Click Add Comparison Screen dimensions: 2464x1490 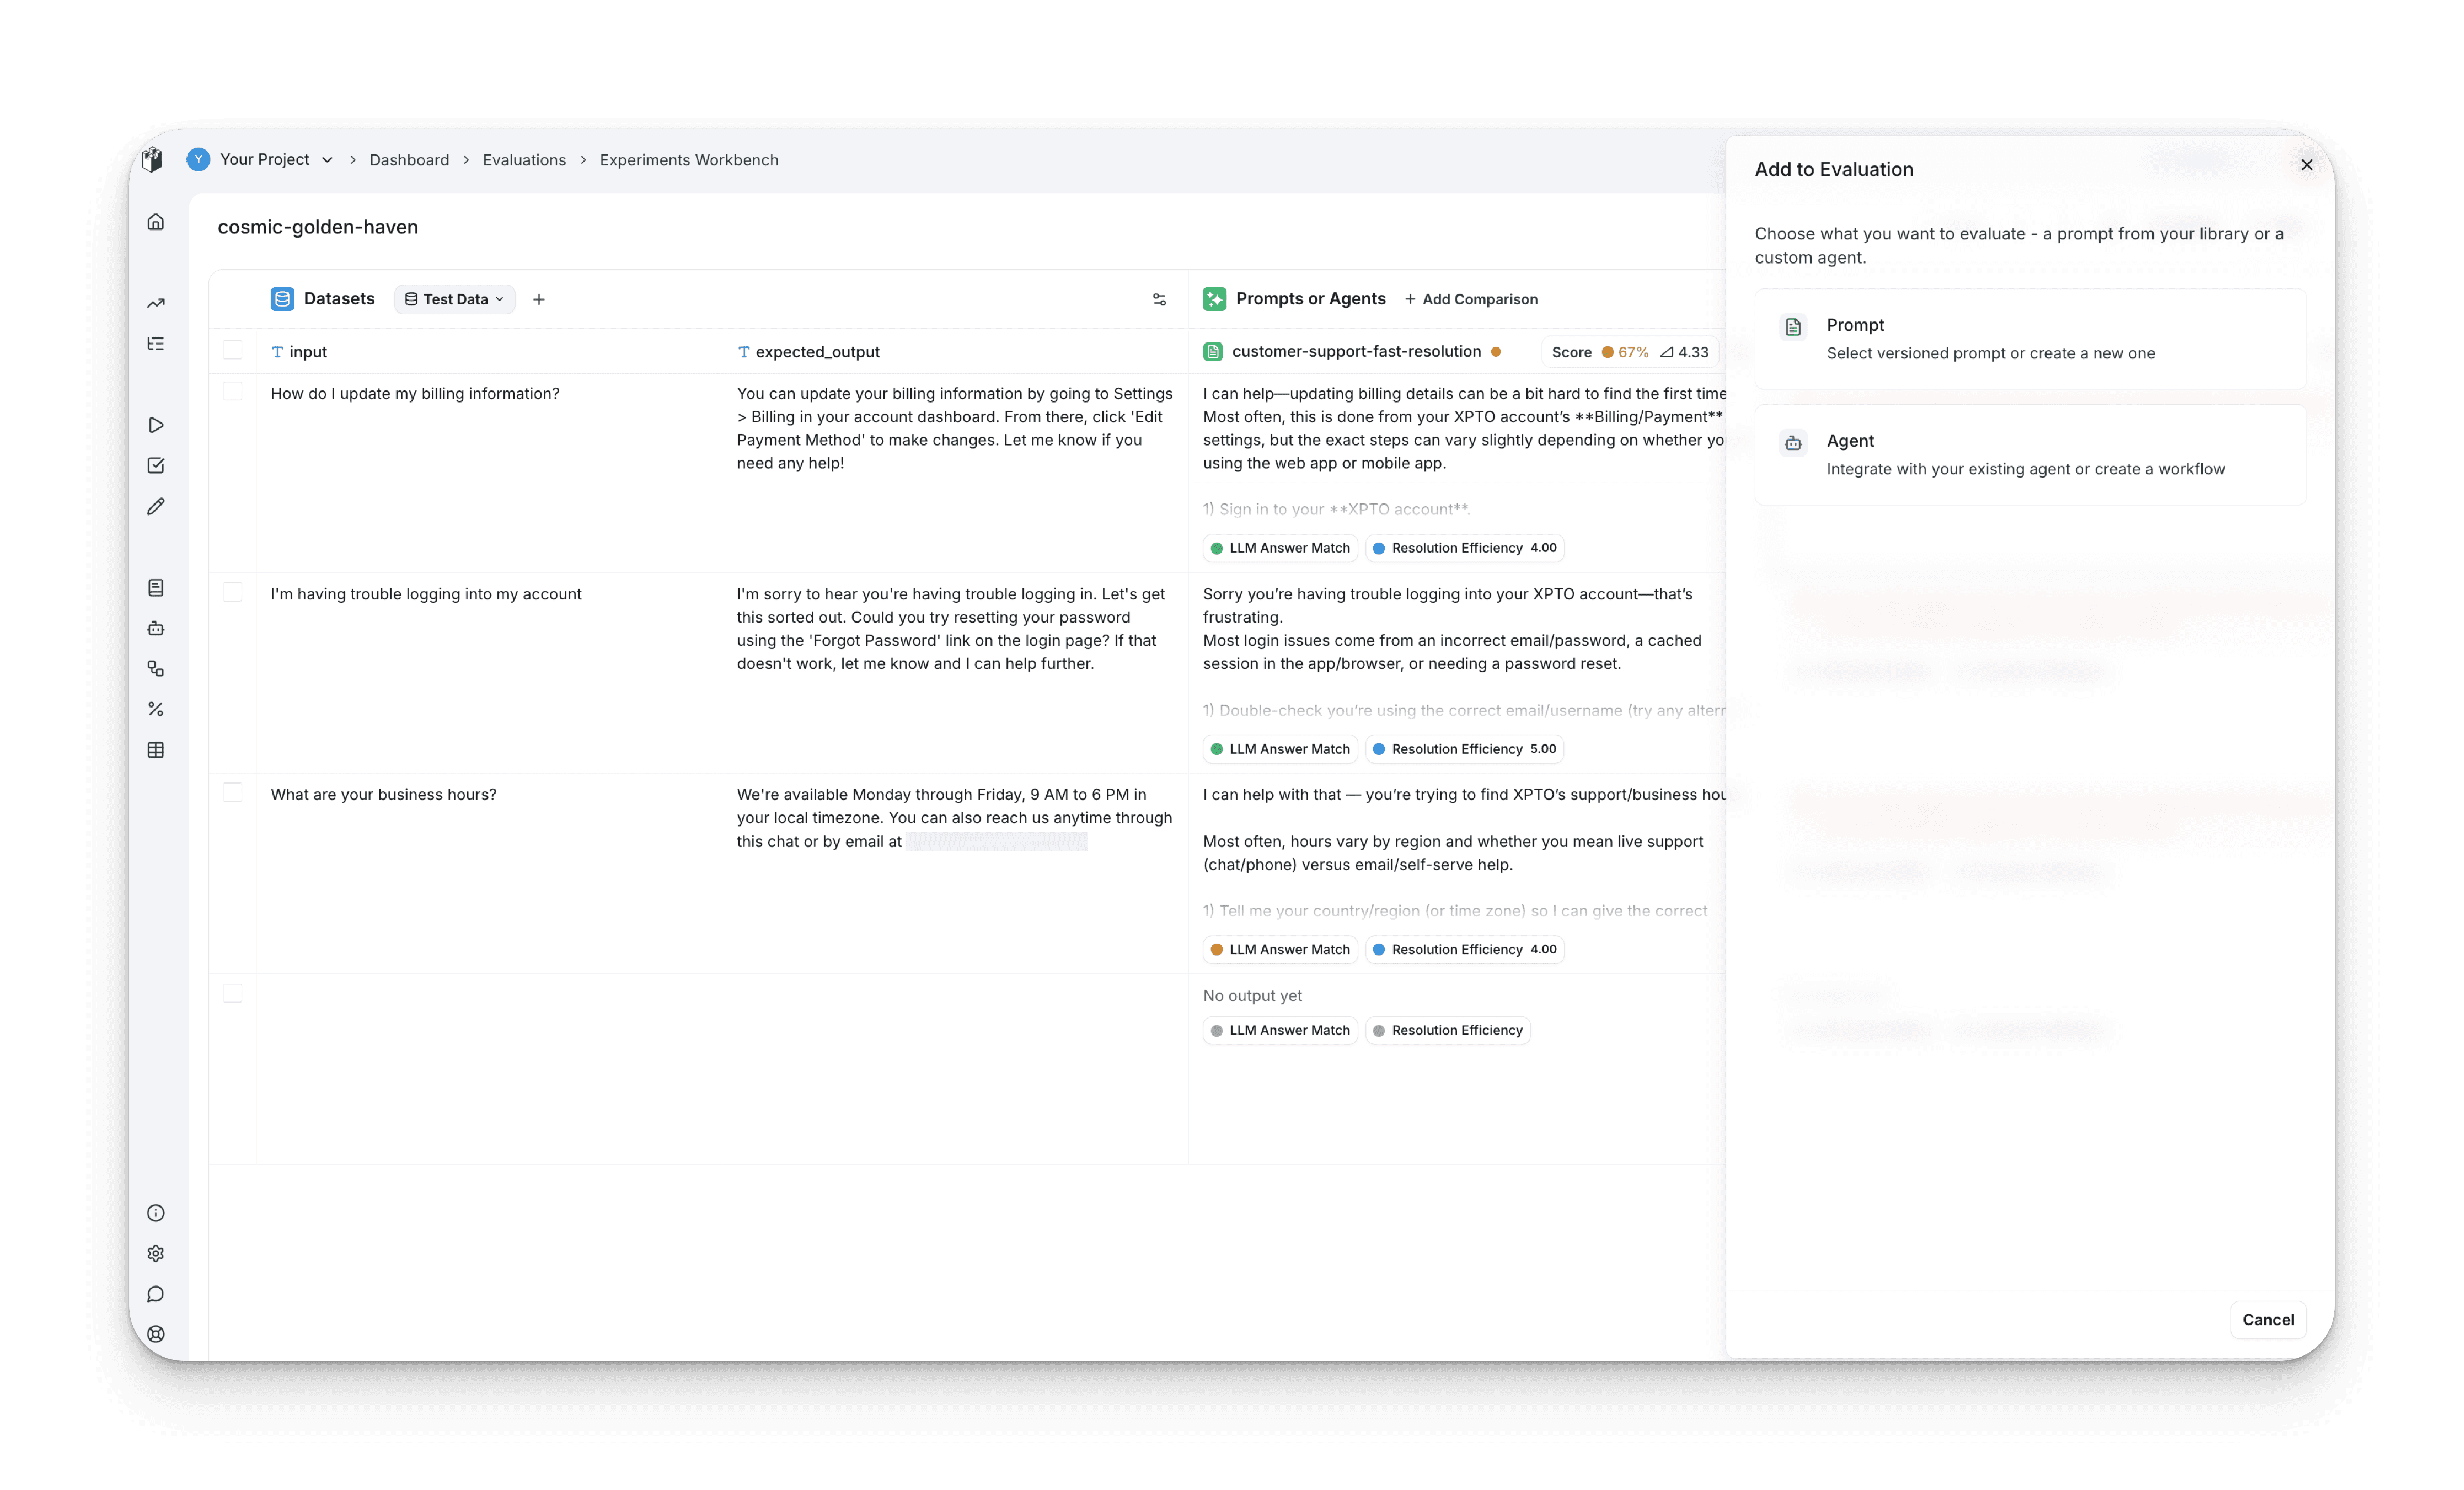tap(1471, 299)
